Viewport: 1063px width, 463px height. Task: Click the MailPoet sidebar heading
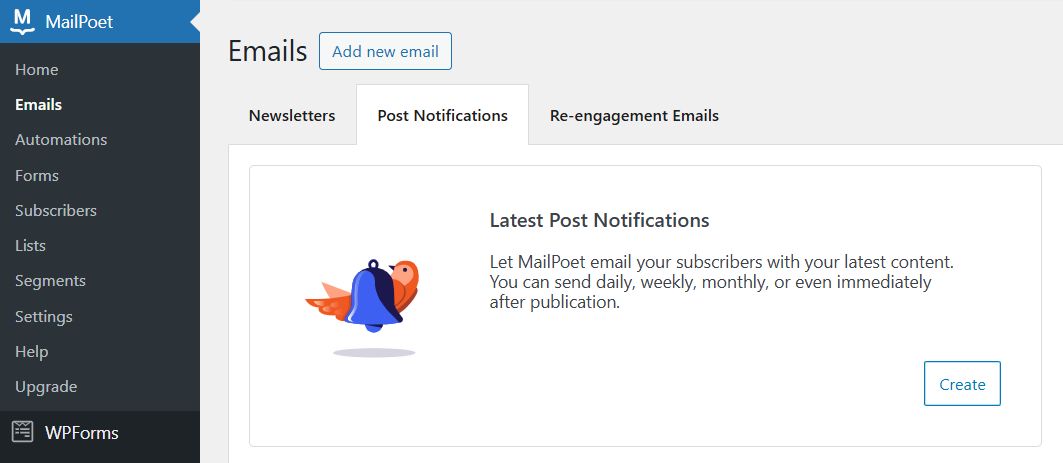point(79,22)
